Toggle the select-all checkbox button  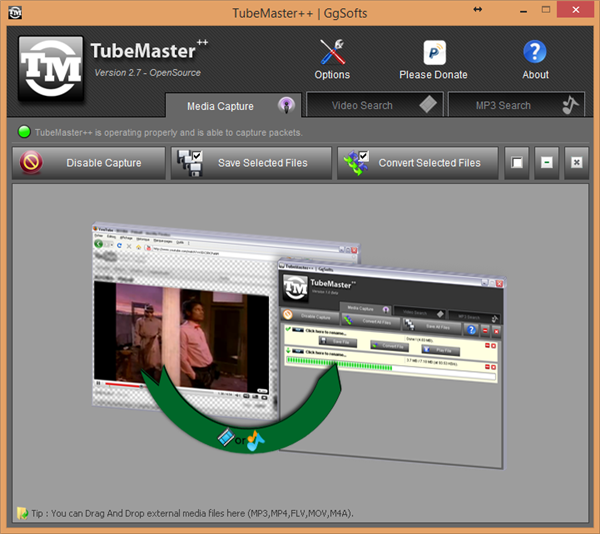pos(516,163)
